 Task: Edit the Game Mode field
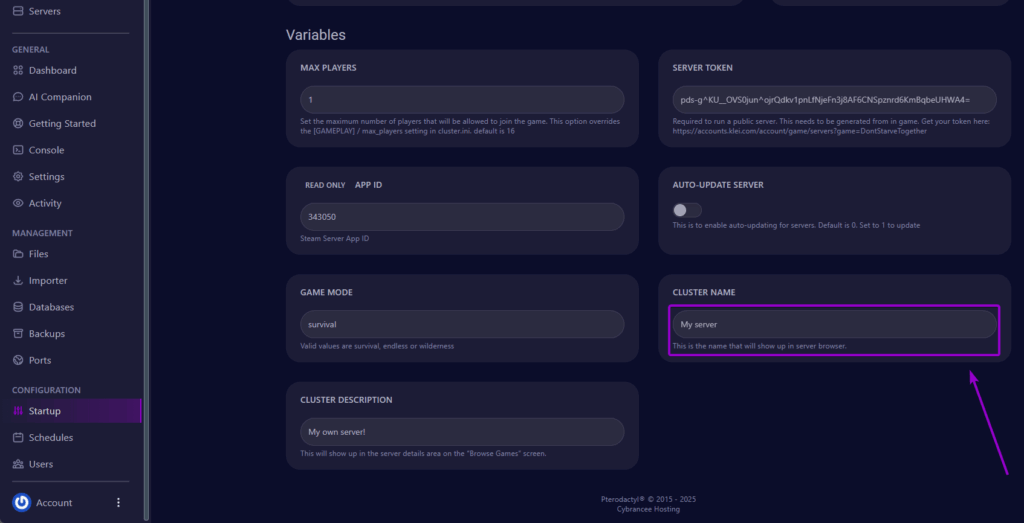tap(462, 324)
